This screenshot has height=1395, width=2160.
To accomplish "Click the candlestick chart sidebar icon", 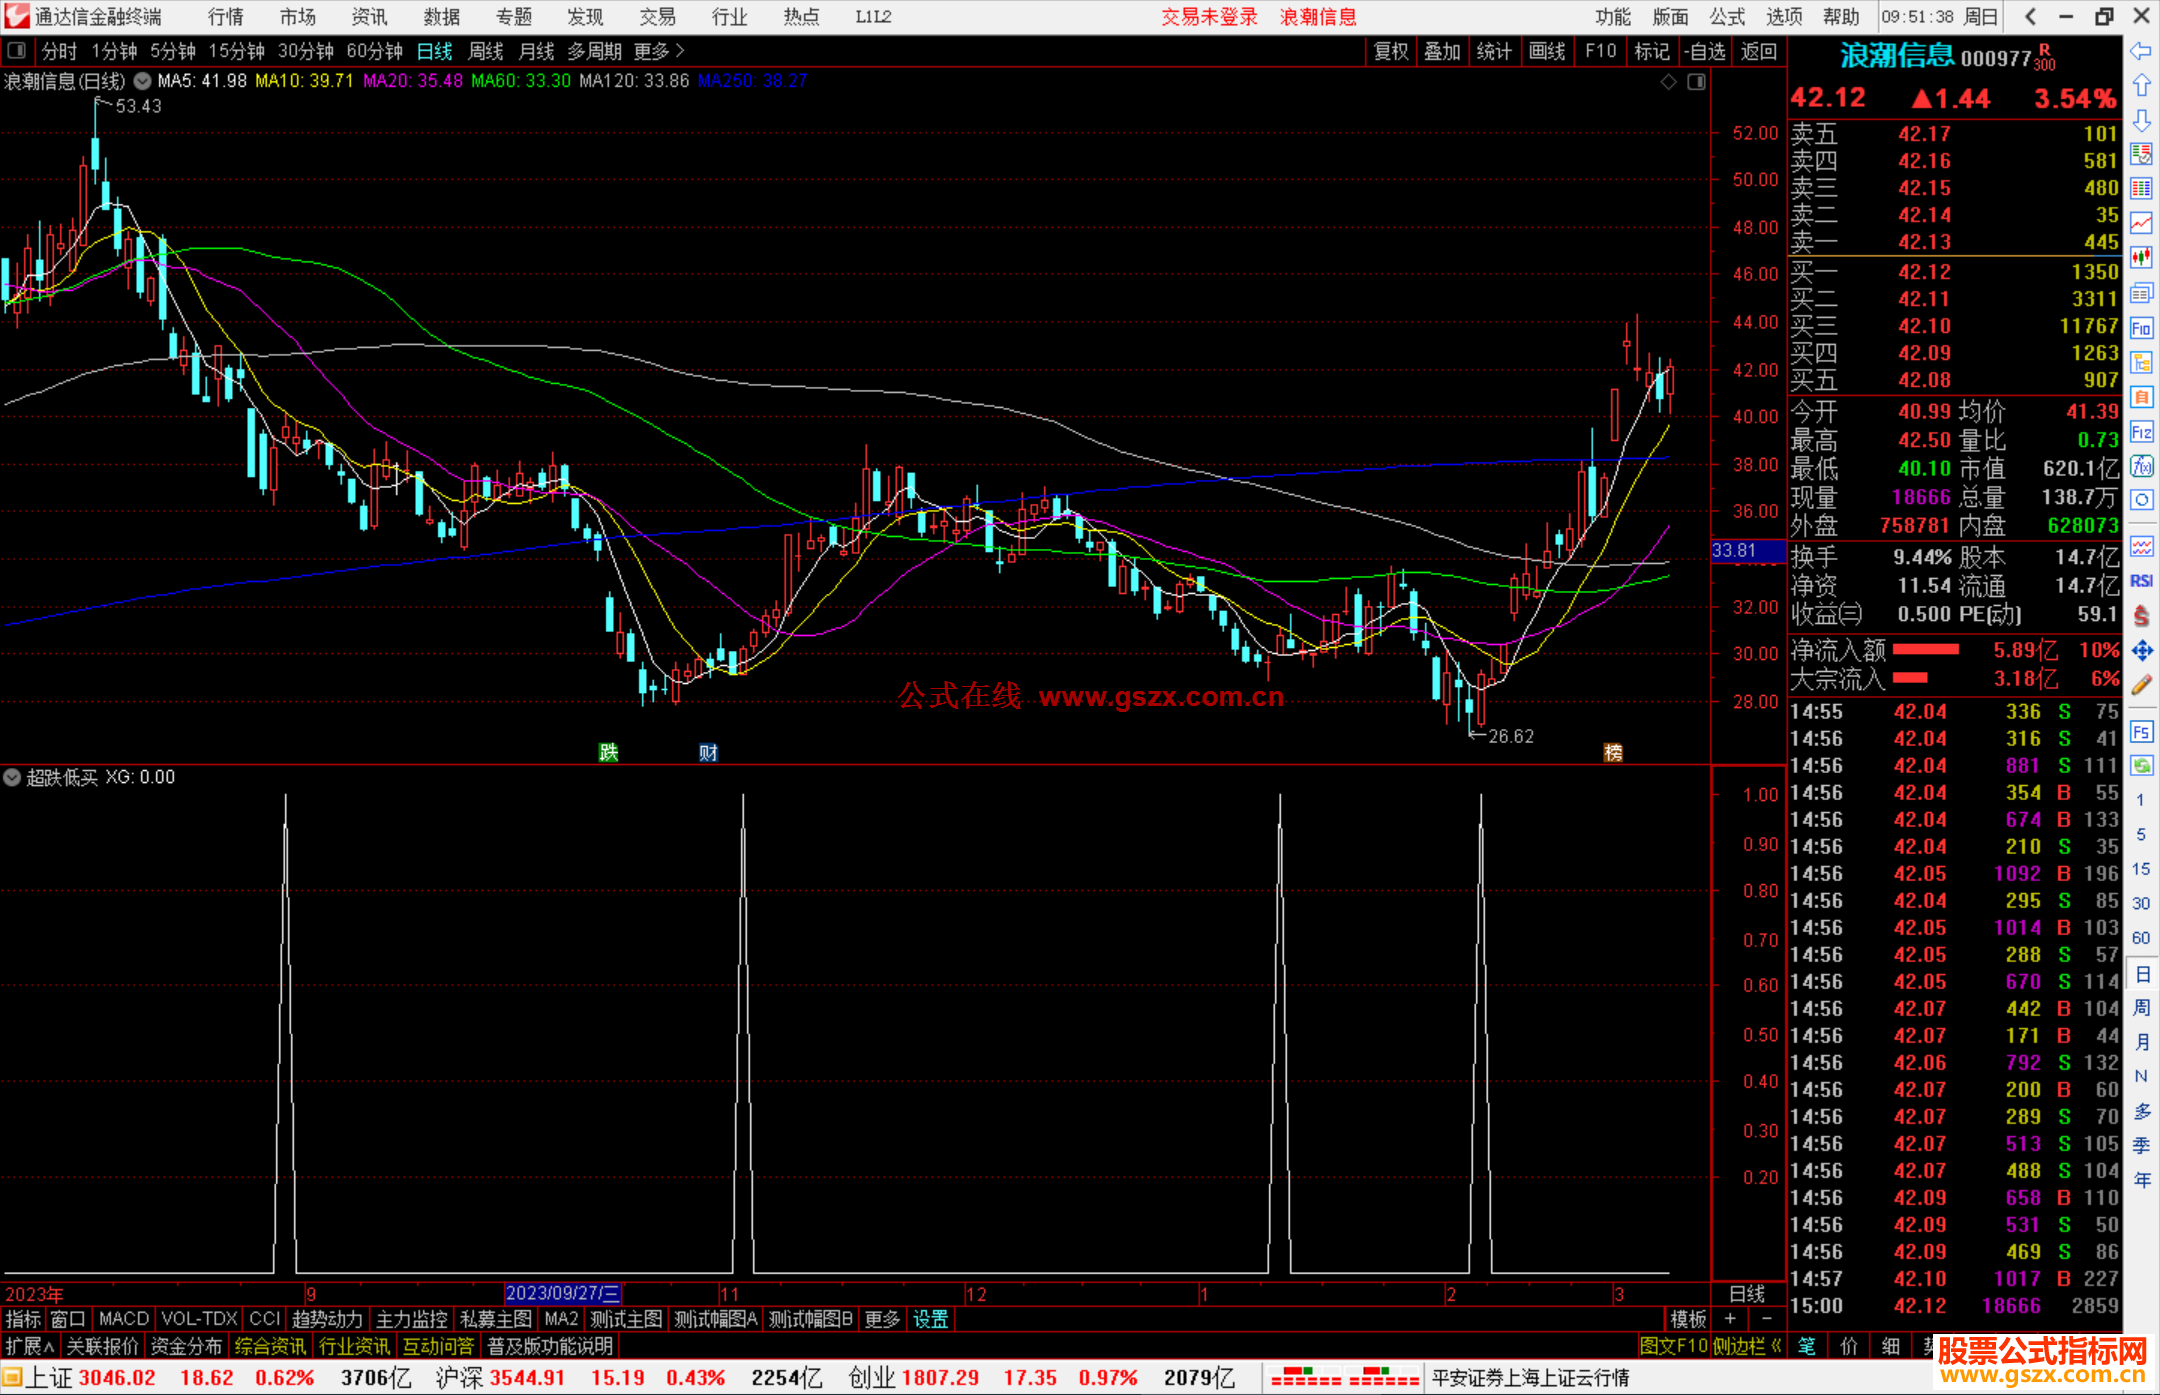I will pos(2141,258).
